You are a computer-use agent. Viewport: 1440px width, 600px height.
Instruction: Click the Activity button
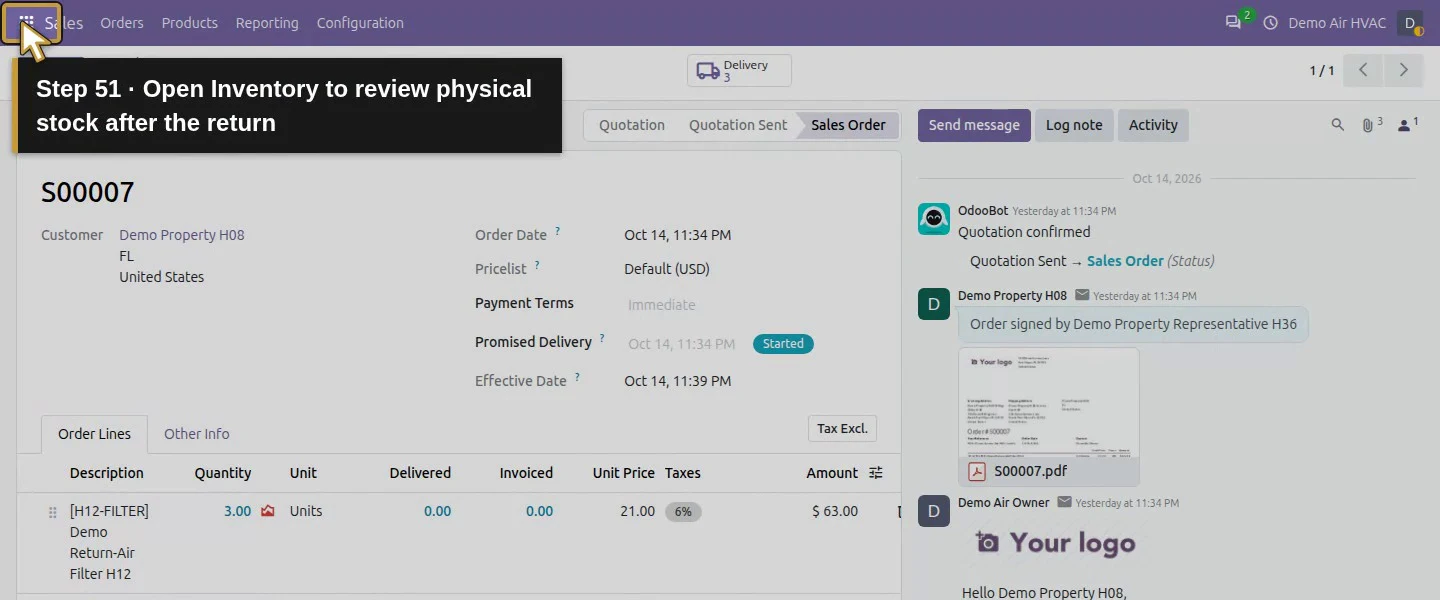pos(1153,125)
